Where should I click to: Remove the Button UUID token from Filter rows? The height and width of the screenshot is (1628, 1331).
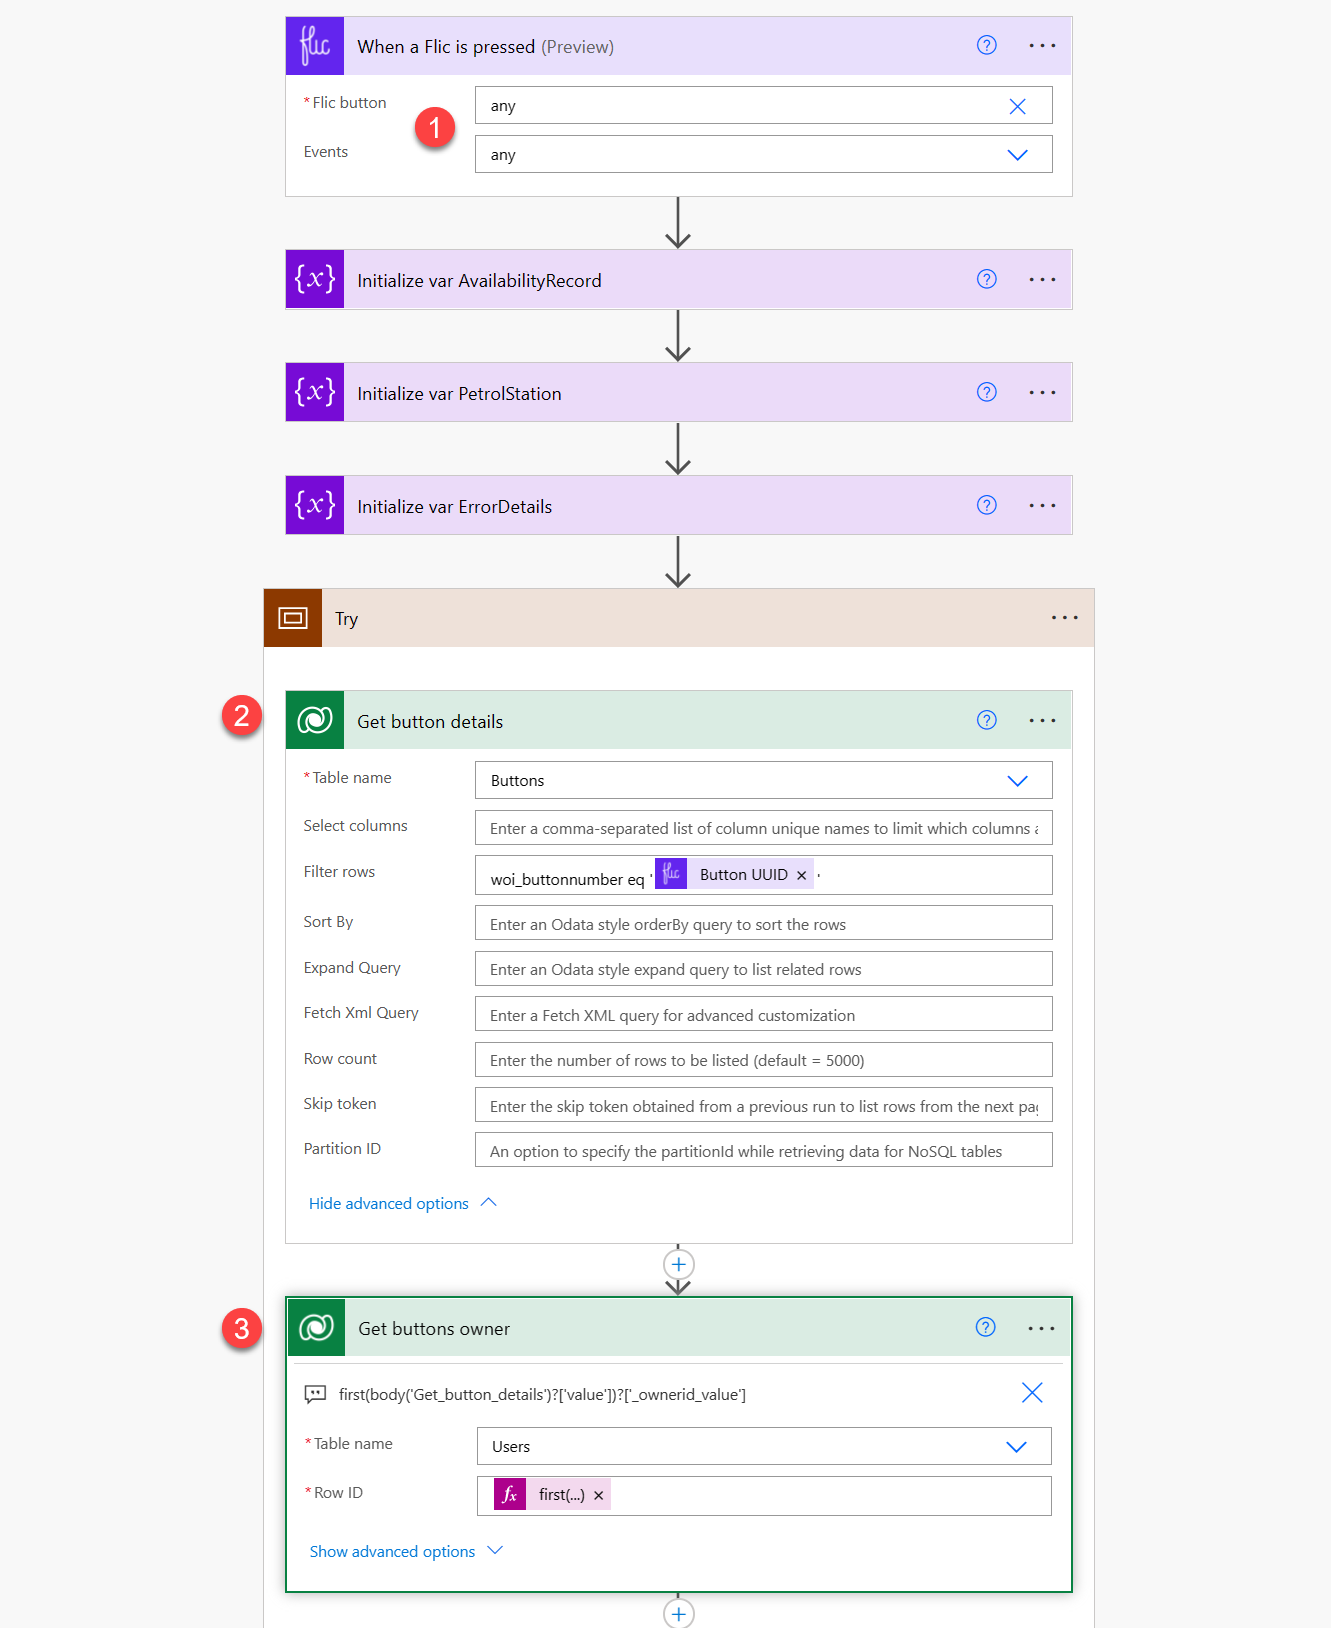(801, 875)
